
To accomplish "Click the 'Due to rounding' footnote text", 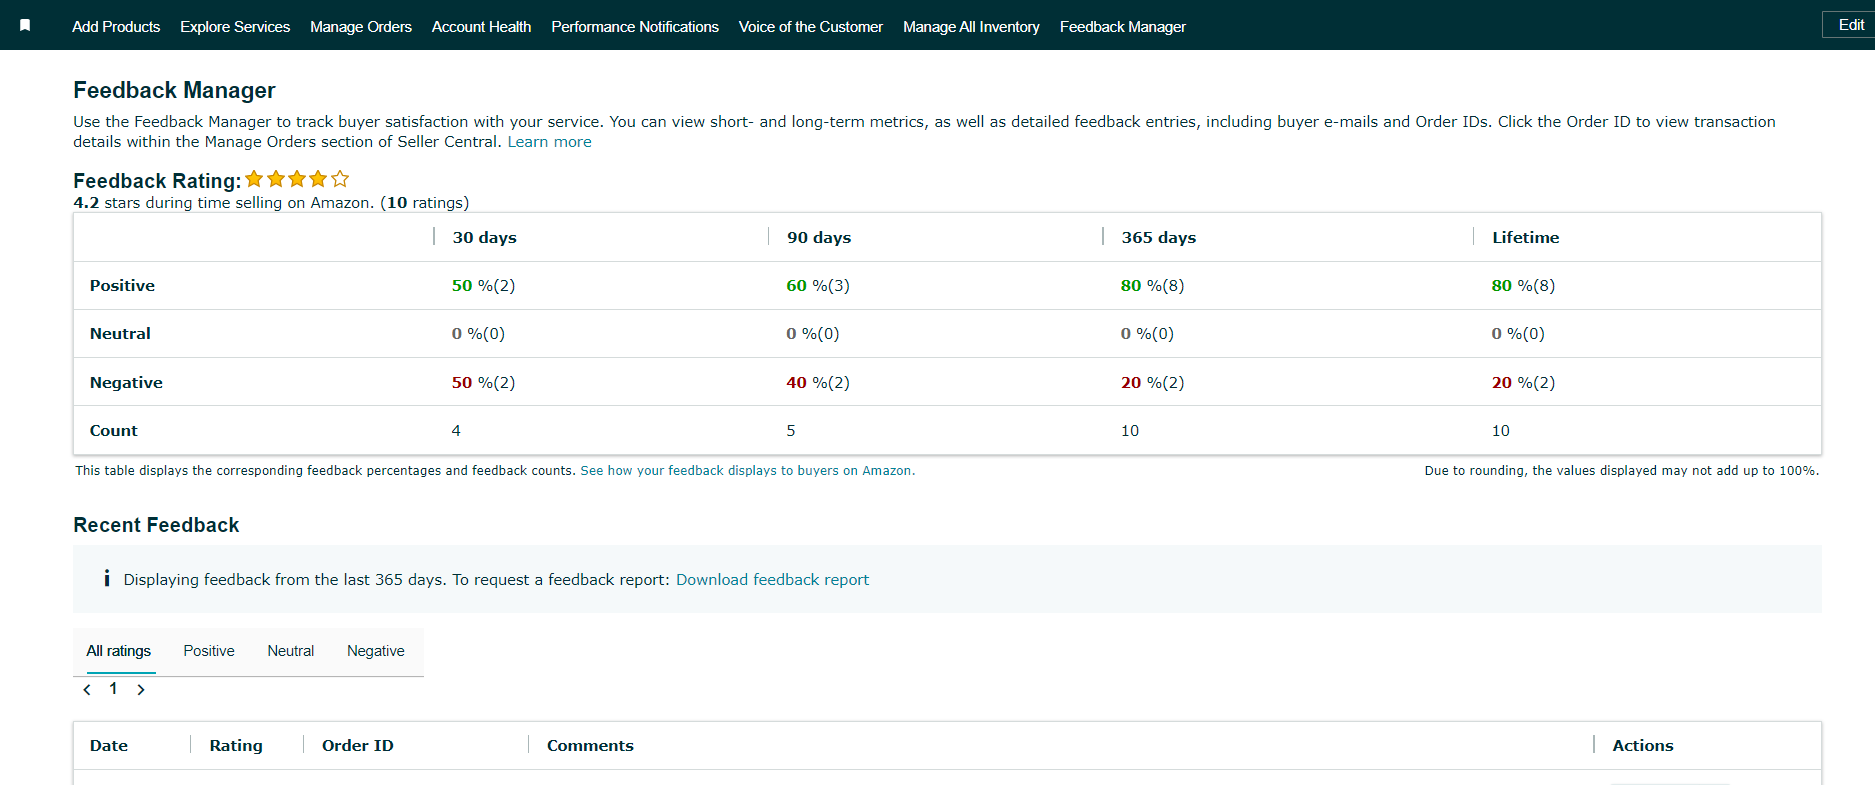I will click(1622, 471).
